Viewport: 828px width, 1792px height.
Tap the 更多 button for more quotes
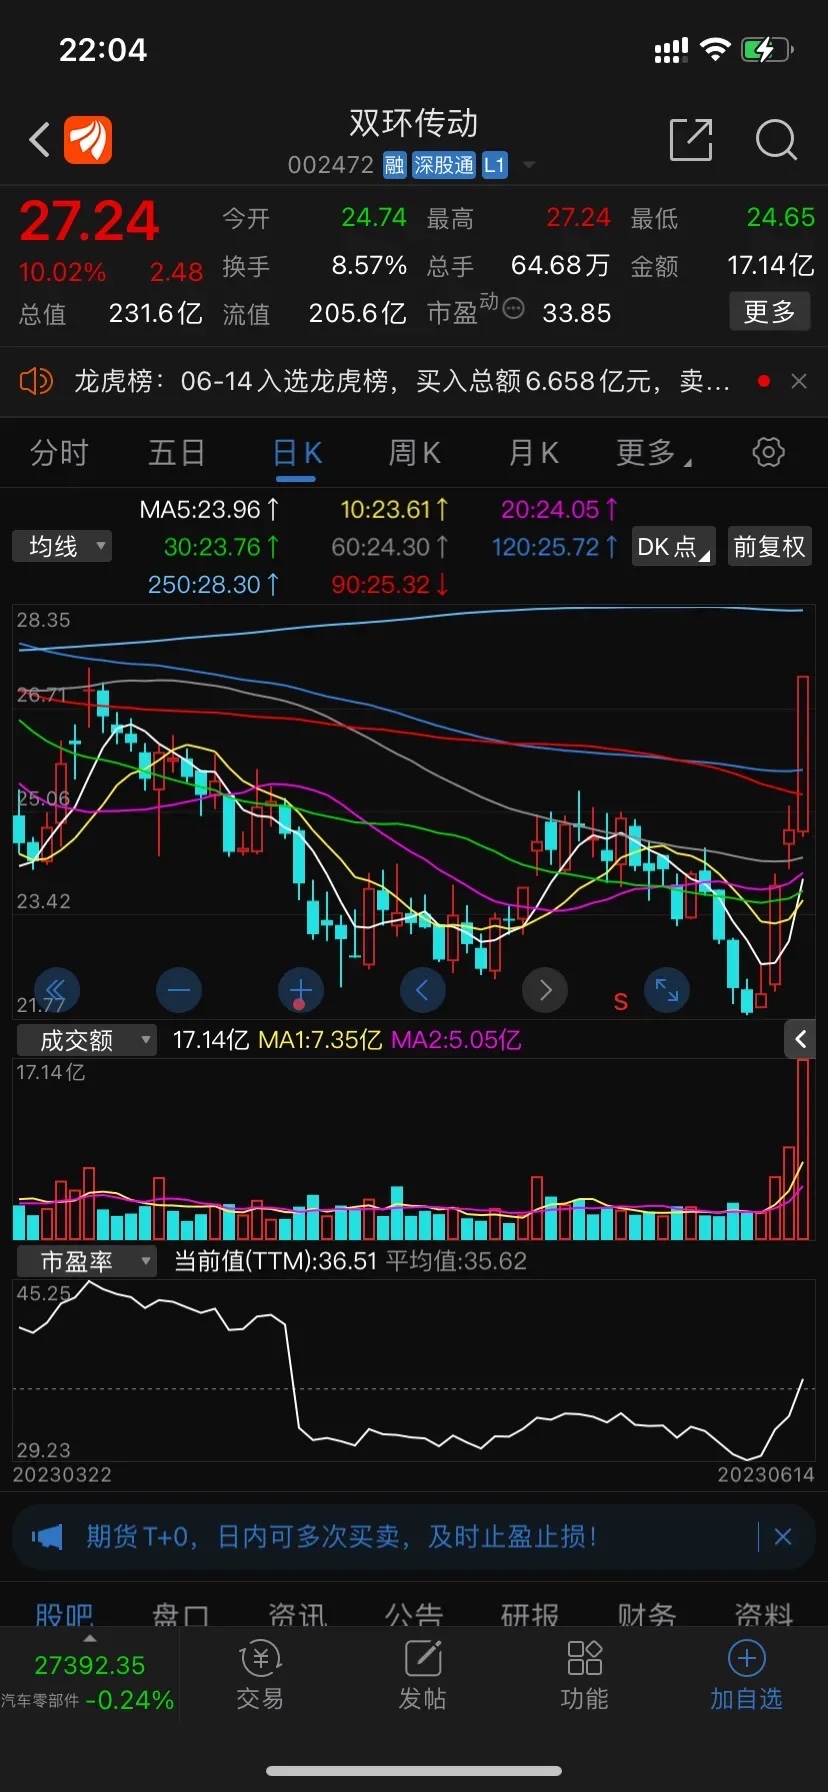769,312
